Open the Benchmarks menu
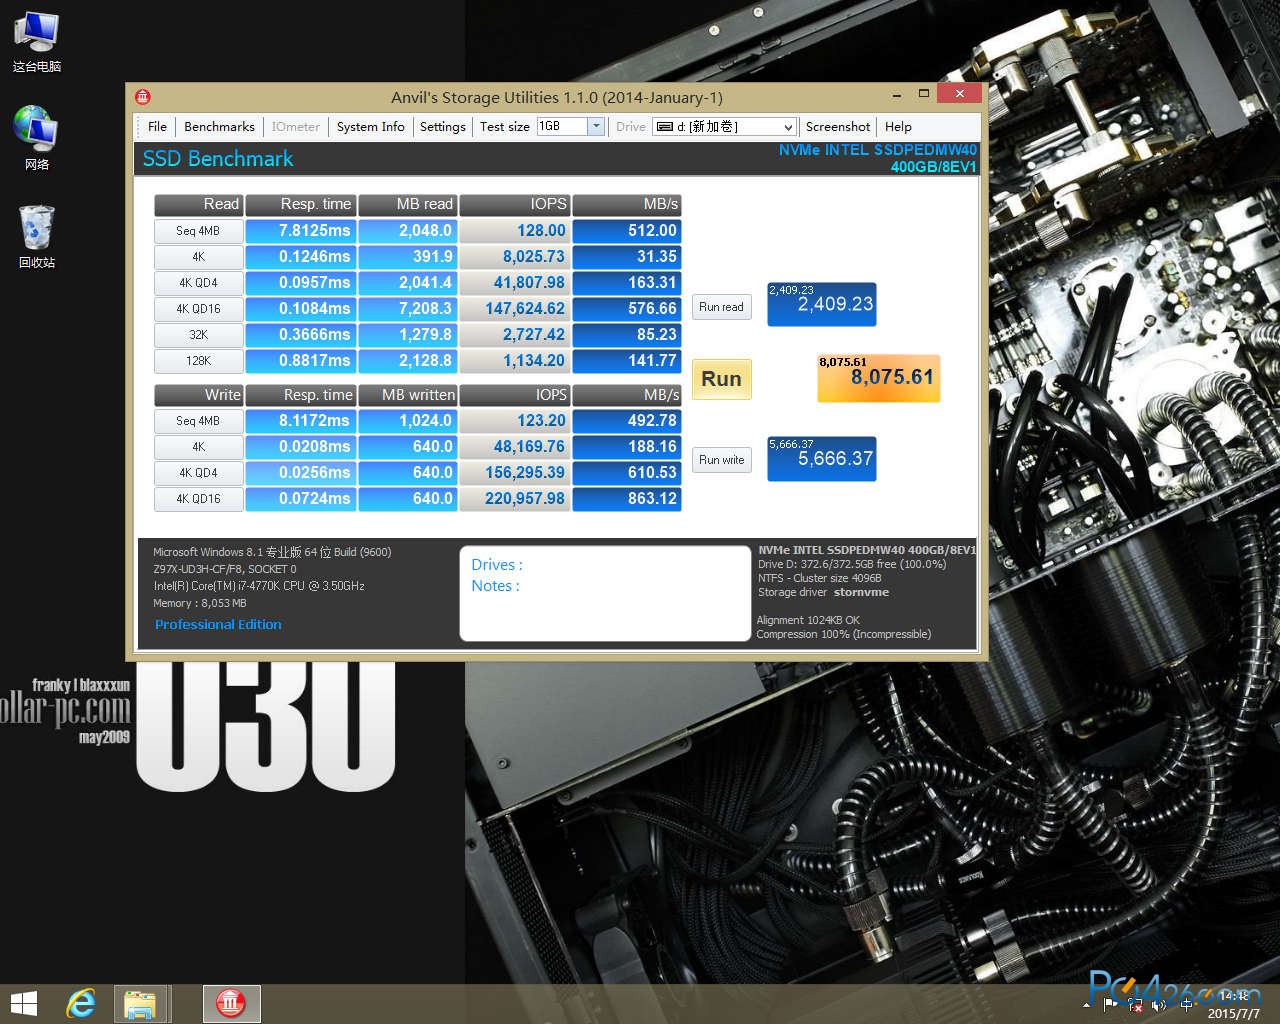The height and width of the screenshot is (1024, 1280). 219,127
